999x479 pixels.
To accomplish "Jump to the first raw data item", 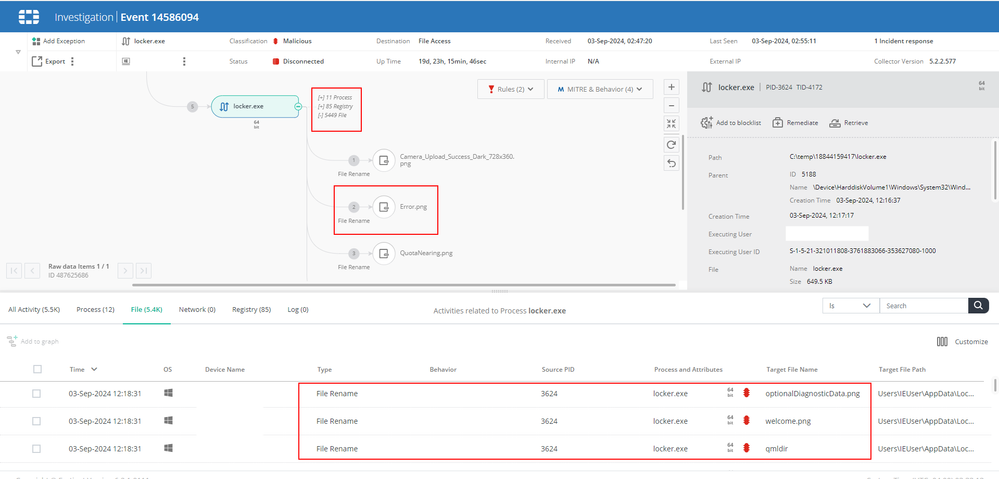I will pos(16,270).
